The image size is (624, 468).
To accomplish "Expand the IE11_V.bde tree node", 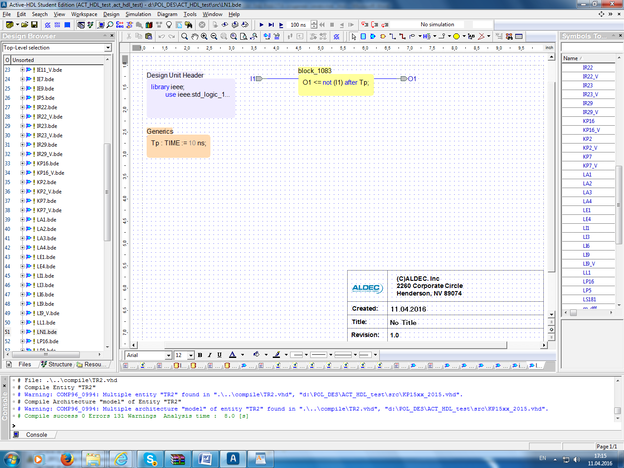I will [23, 70].
